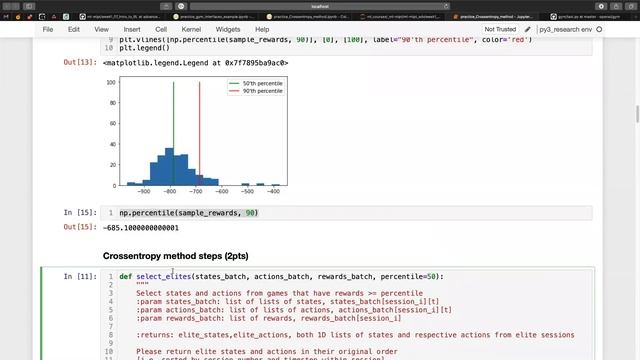Open the Insert menu

point(132,29)
